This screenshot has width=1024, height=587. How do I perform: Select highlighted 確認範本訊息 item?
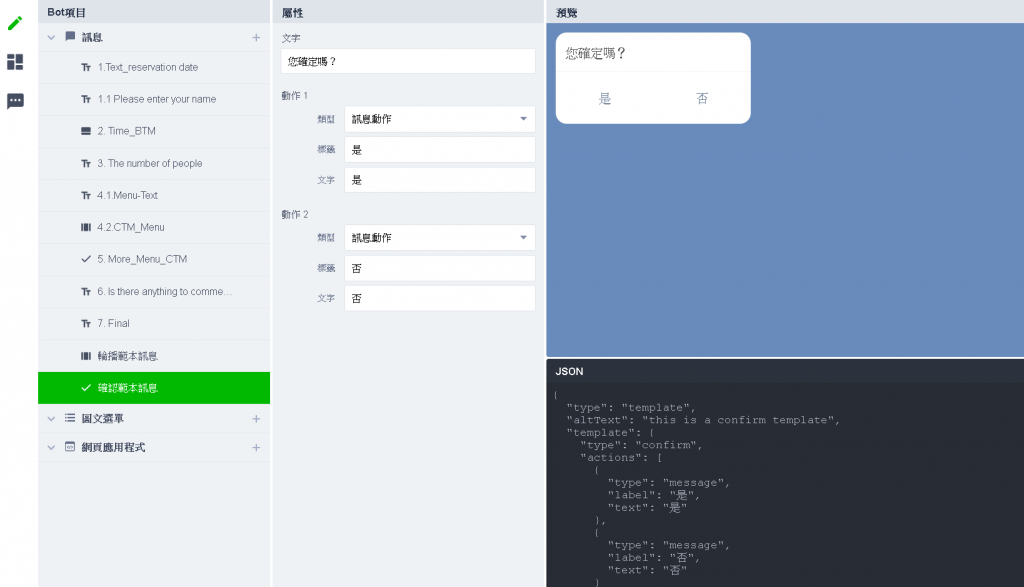pos(154,388)
